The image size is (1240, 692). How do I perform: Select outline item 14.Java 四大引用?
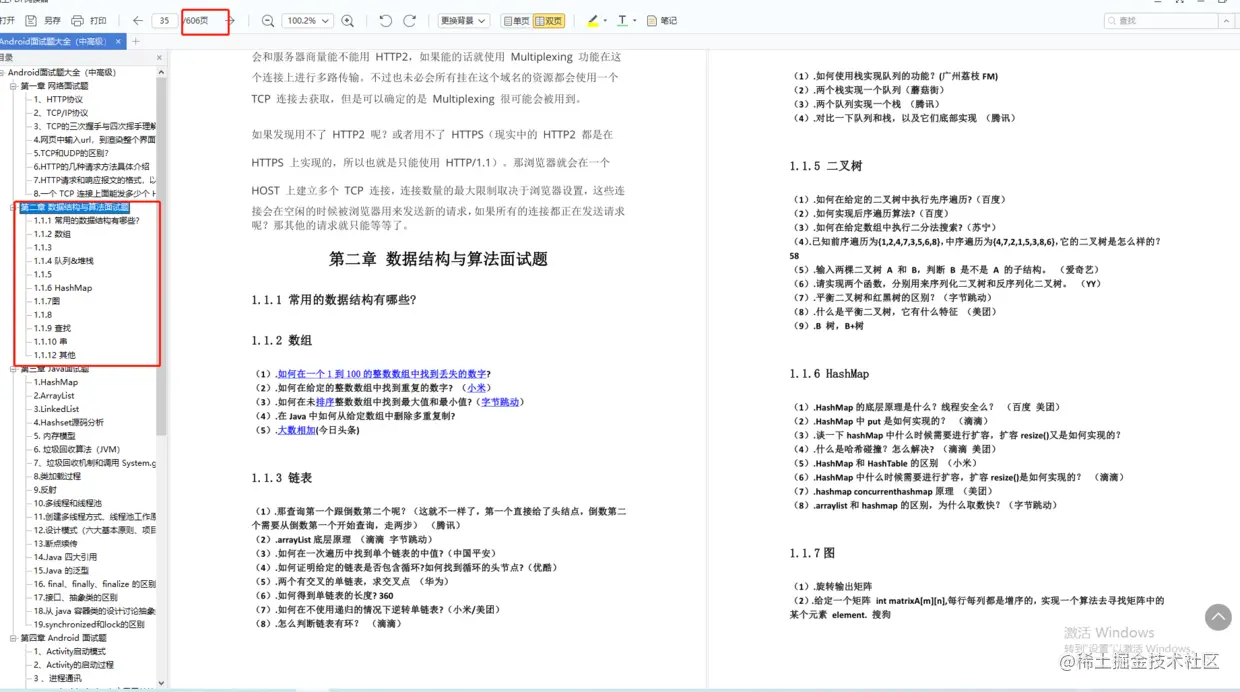(x=65, y=557)
